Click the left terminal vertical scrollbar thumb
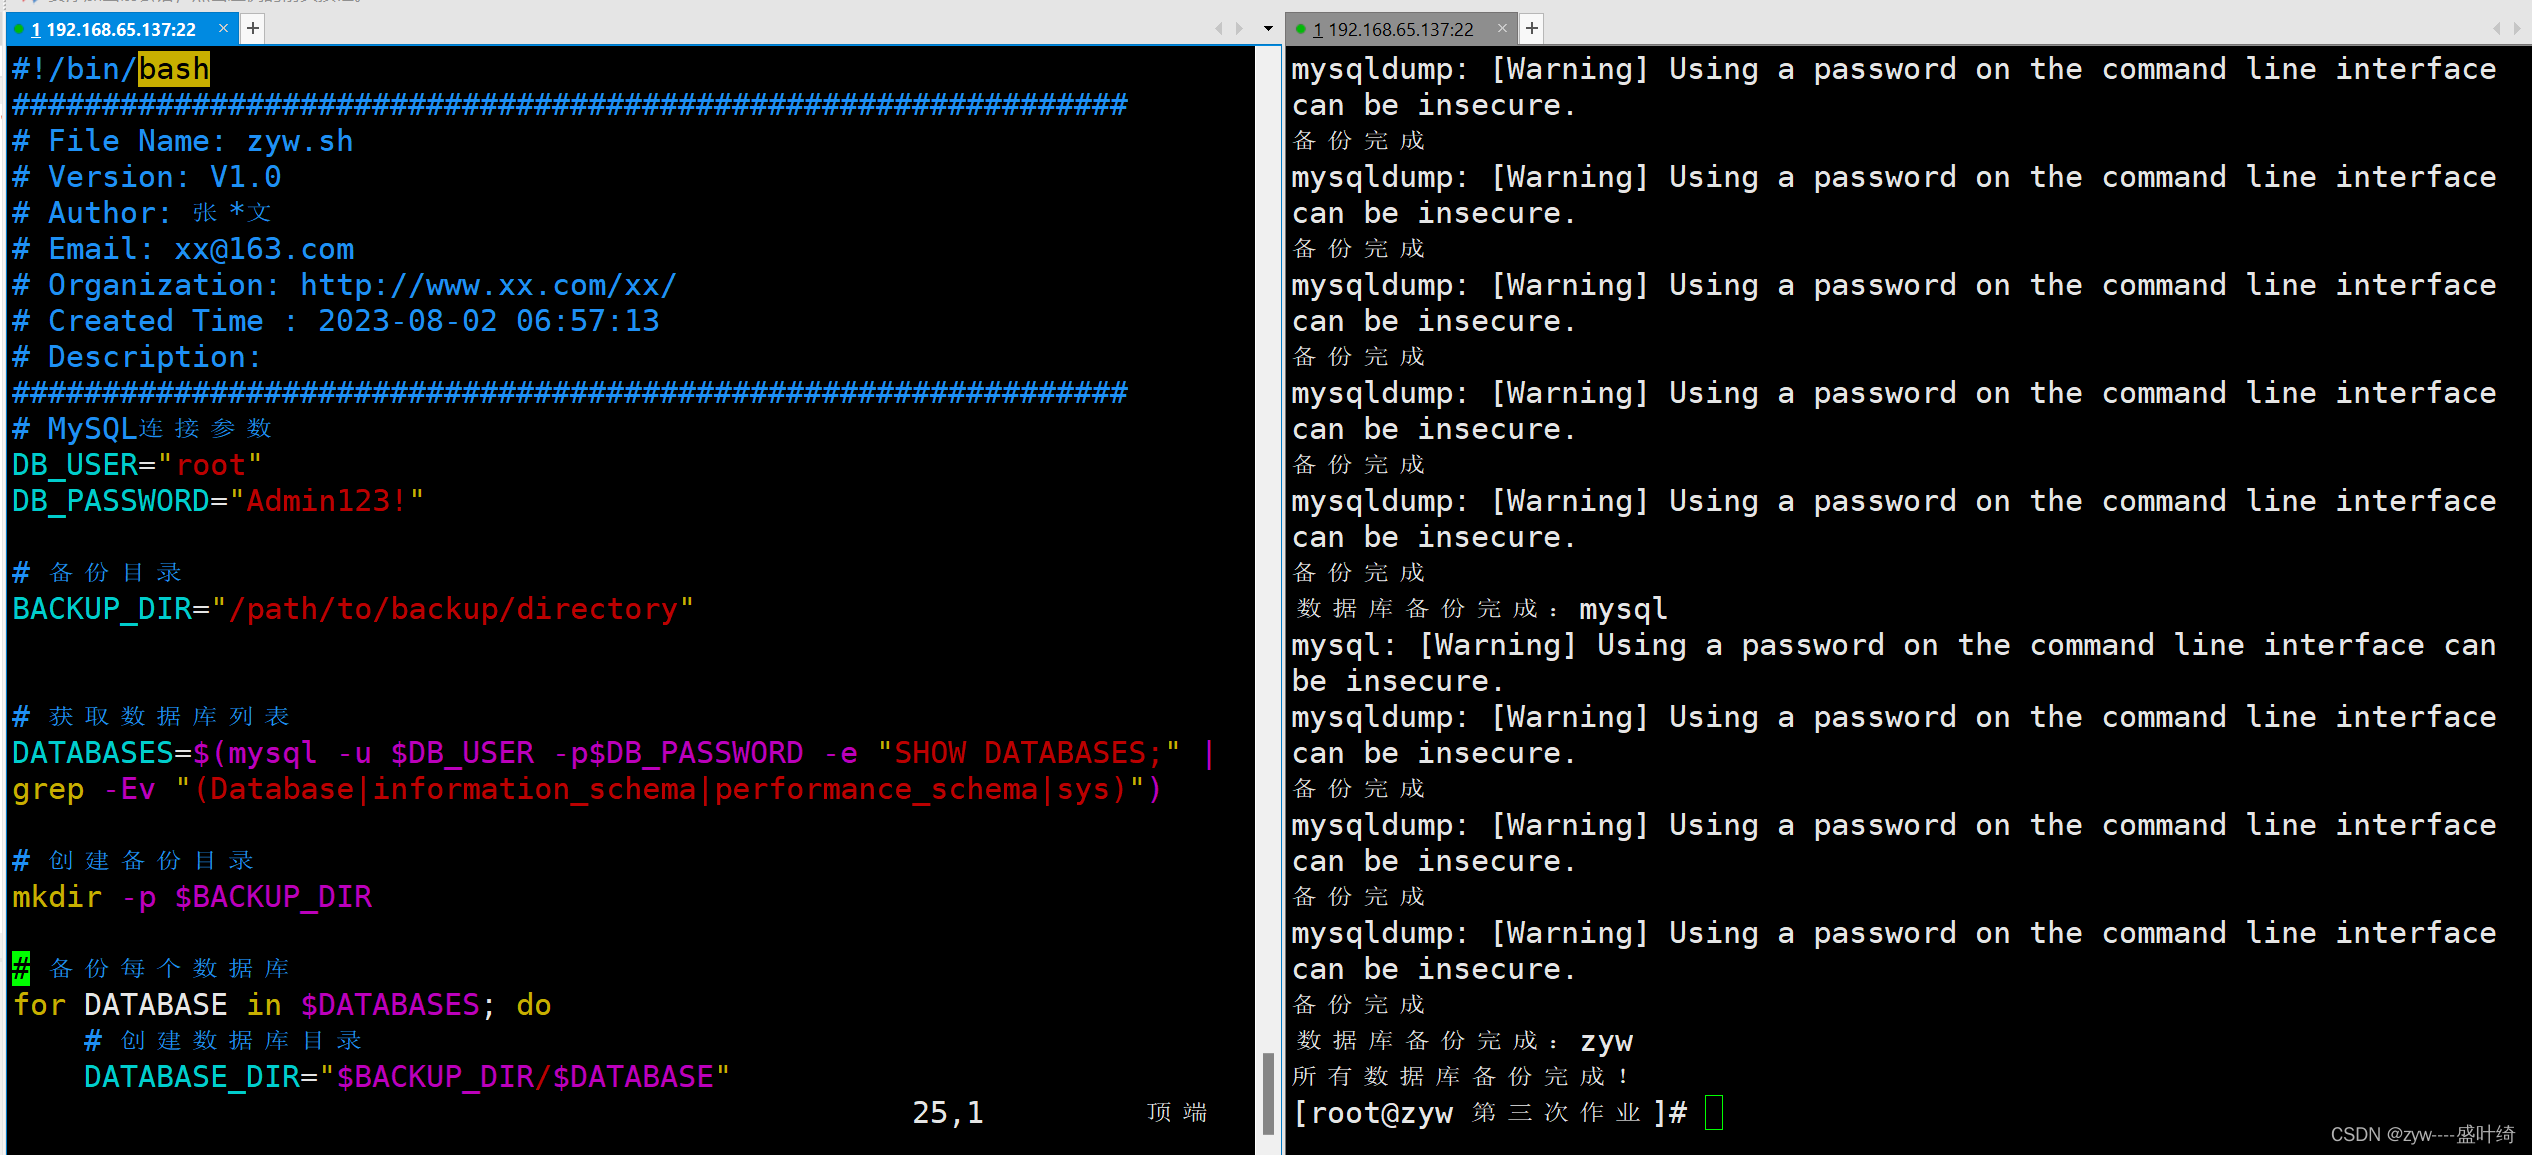This screenshot has height=1155, width=2532. point(1268,1092)
